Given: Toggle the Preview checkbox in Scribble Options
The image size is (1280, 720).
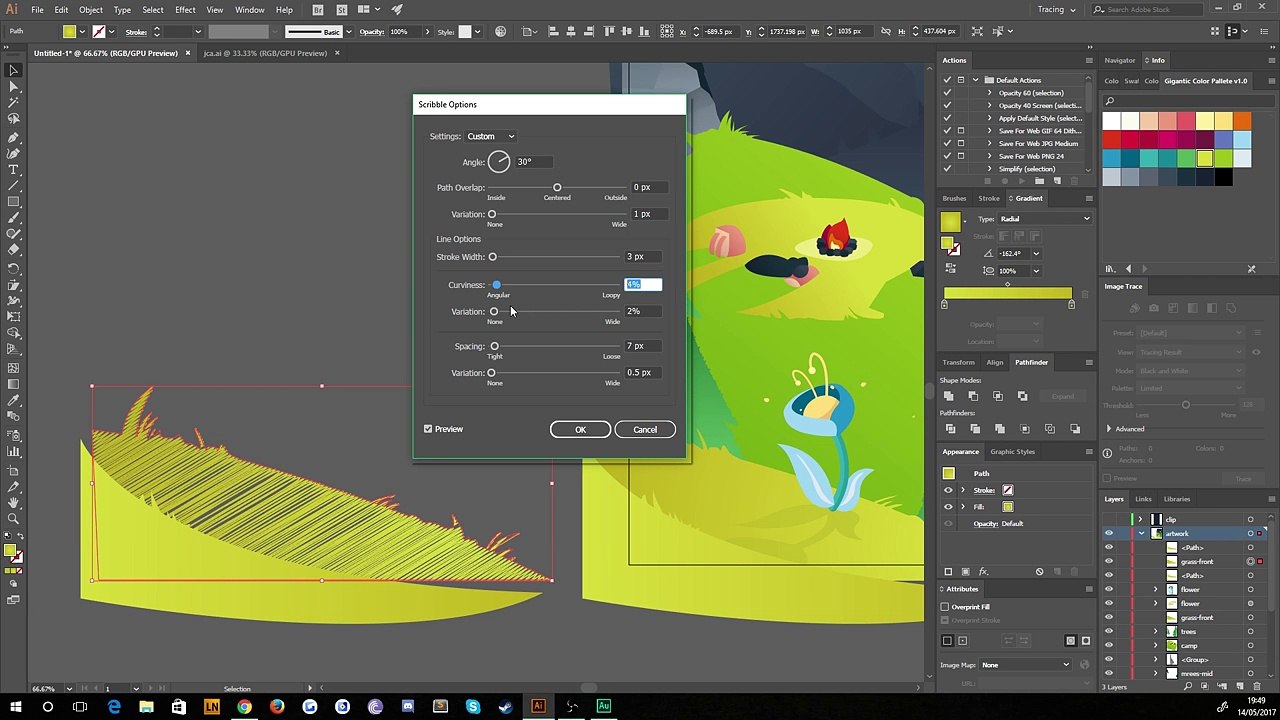Looking at the screenshot, I should coord(428,429).
